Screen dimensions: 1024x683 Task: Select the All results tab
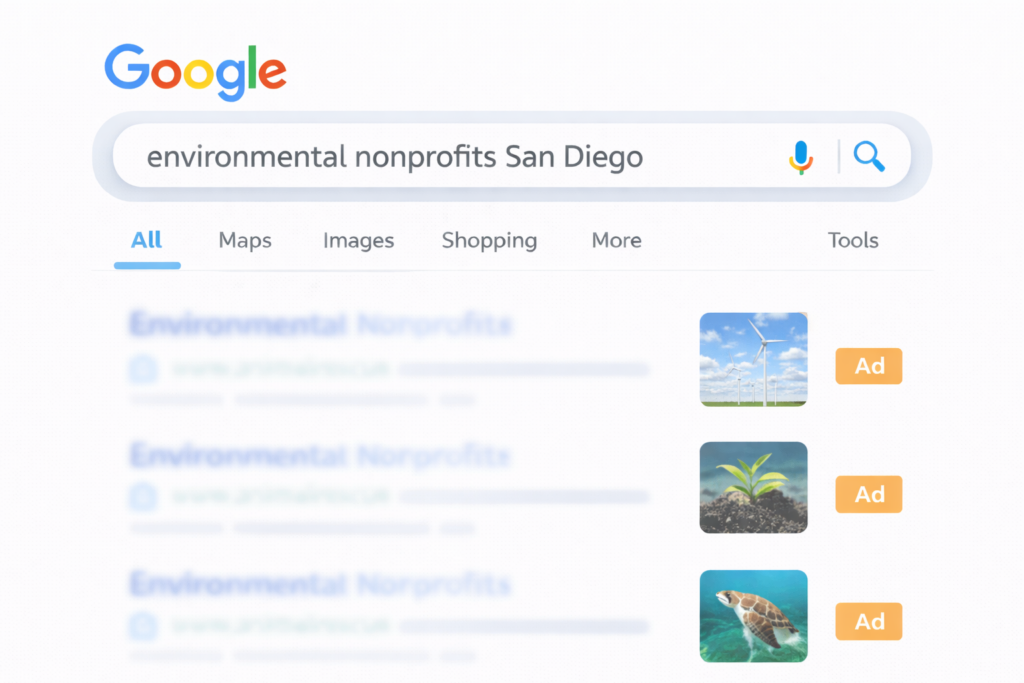click(146, 240)
